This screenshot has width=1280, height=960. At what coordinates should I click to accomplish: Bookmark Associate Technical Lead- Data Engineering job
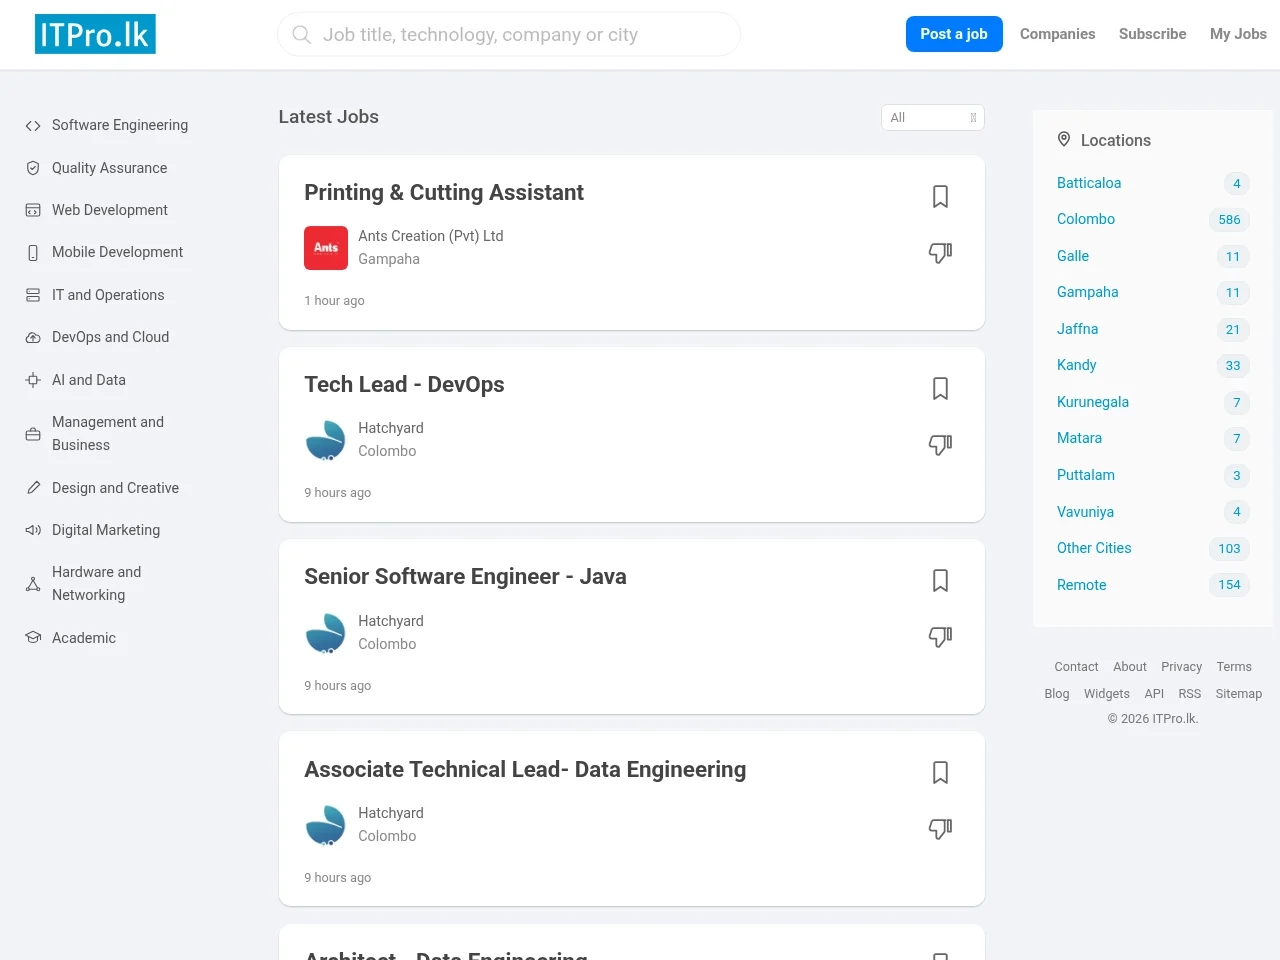tap(940, 772)
